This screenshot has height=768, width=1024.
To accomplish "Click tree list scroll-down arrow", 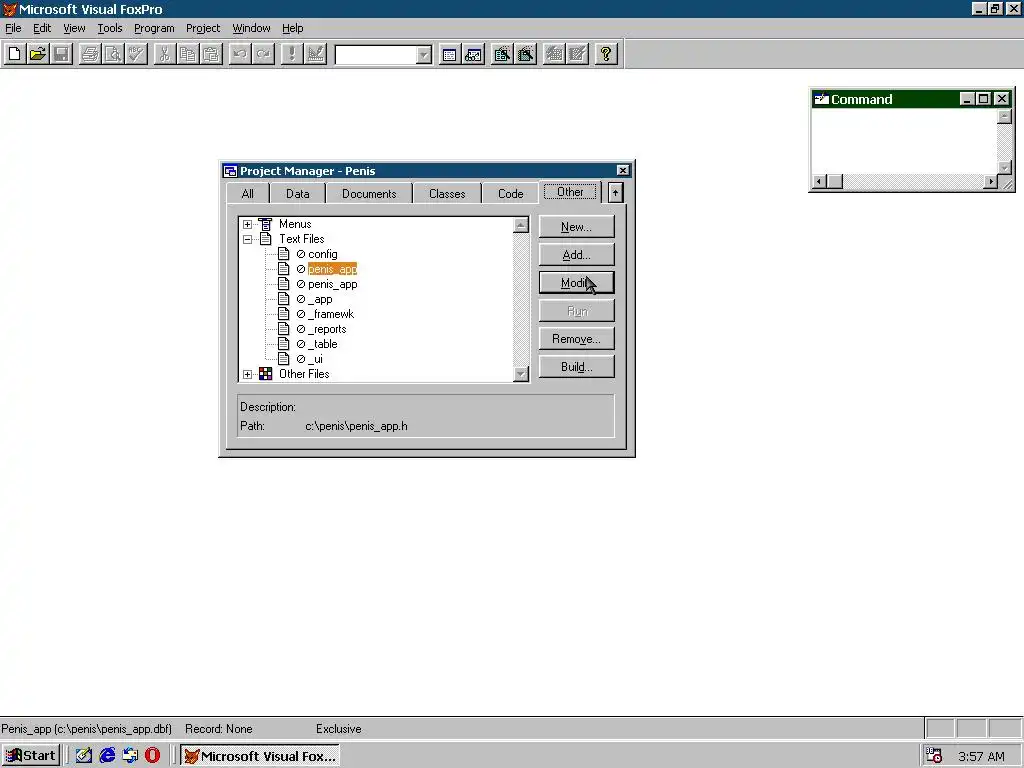I will (520, 374).
